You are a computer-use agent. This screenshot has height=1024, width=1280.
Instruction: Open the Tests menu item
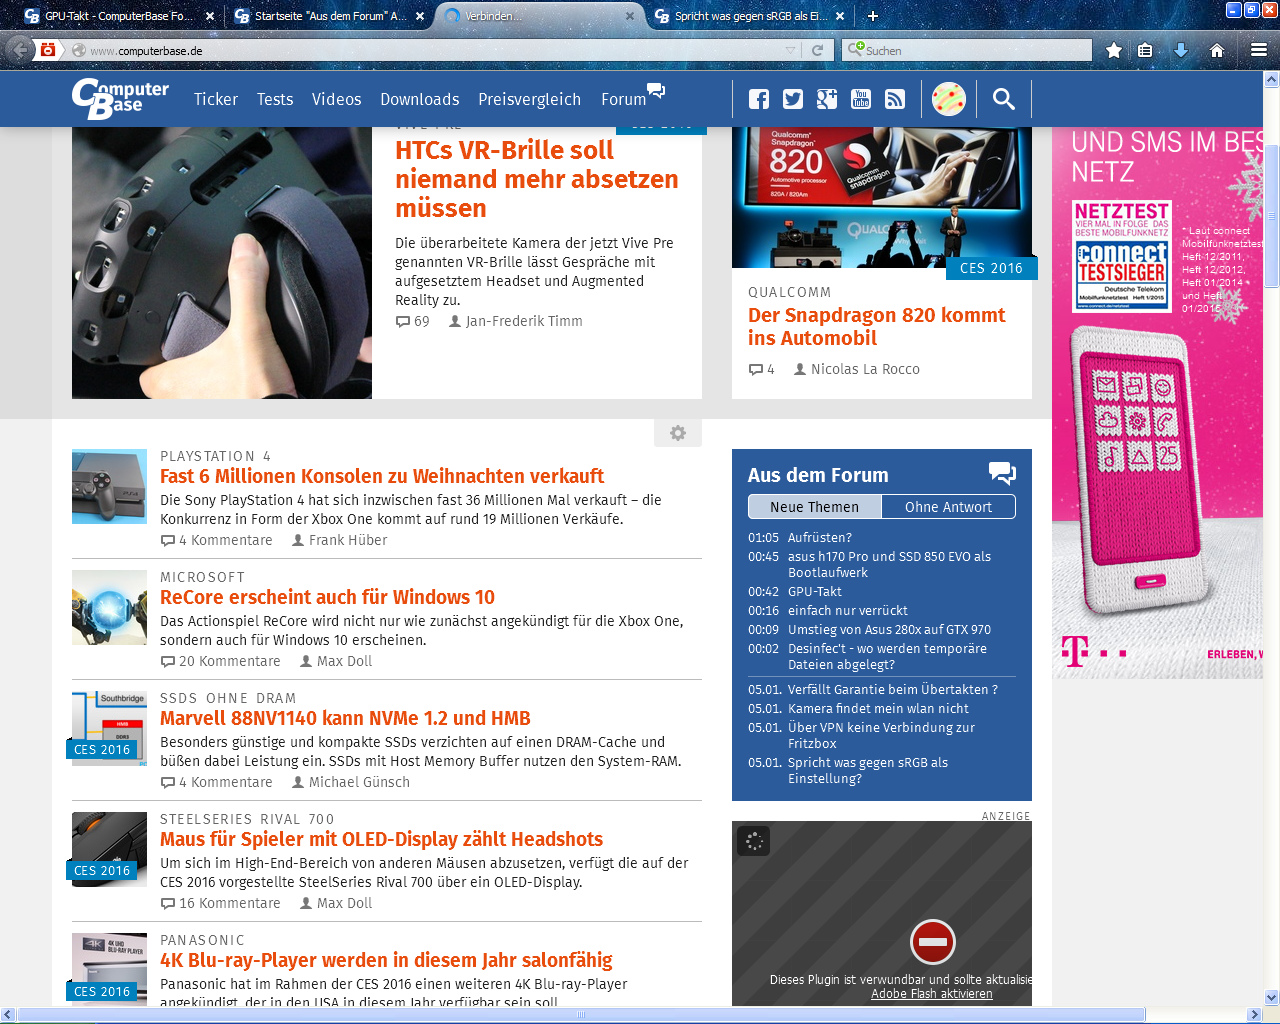275,99
